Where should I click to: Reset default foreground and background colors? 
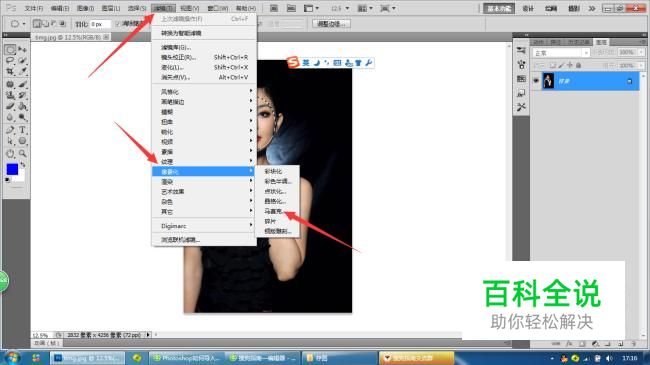pyautogui.click(x=7, y=180)
